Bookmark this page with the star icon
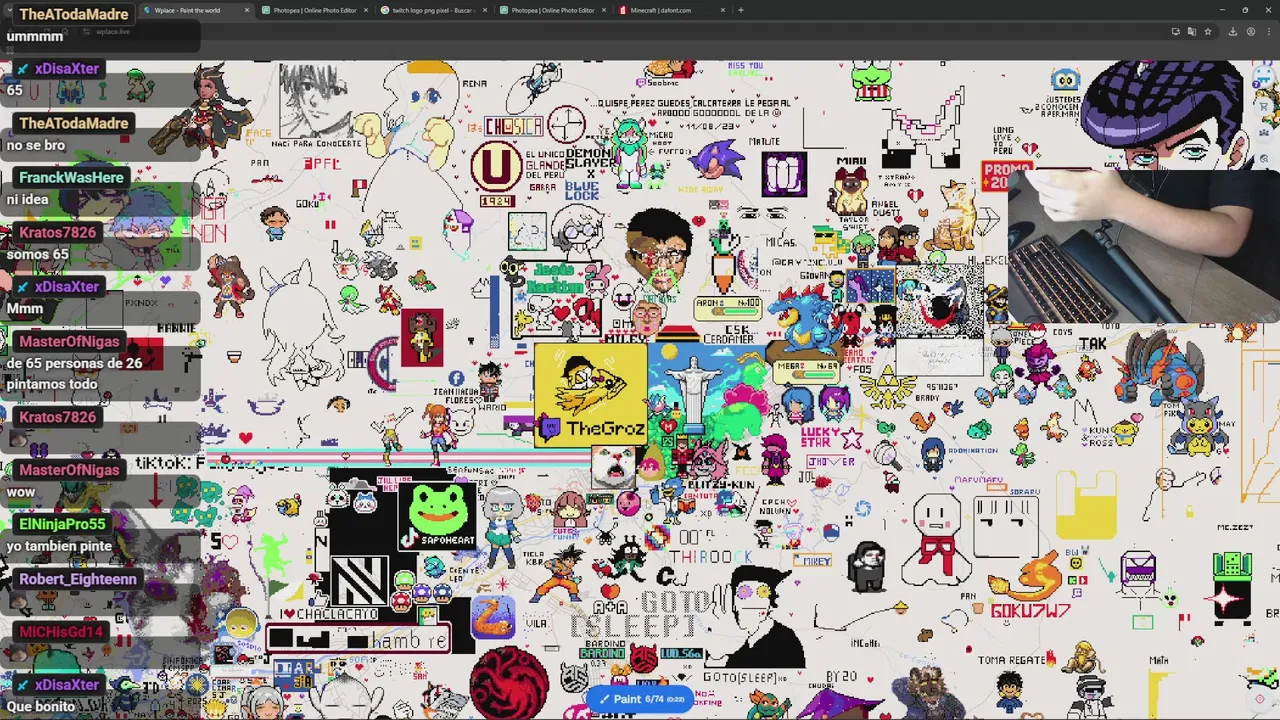Image resolution: width=1280 pixels, height=720 pixels. [x=1207, y=32]
